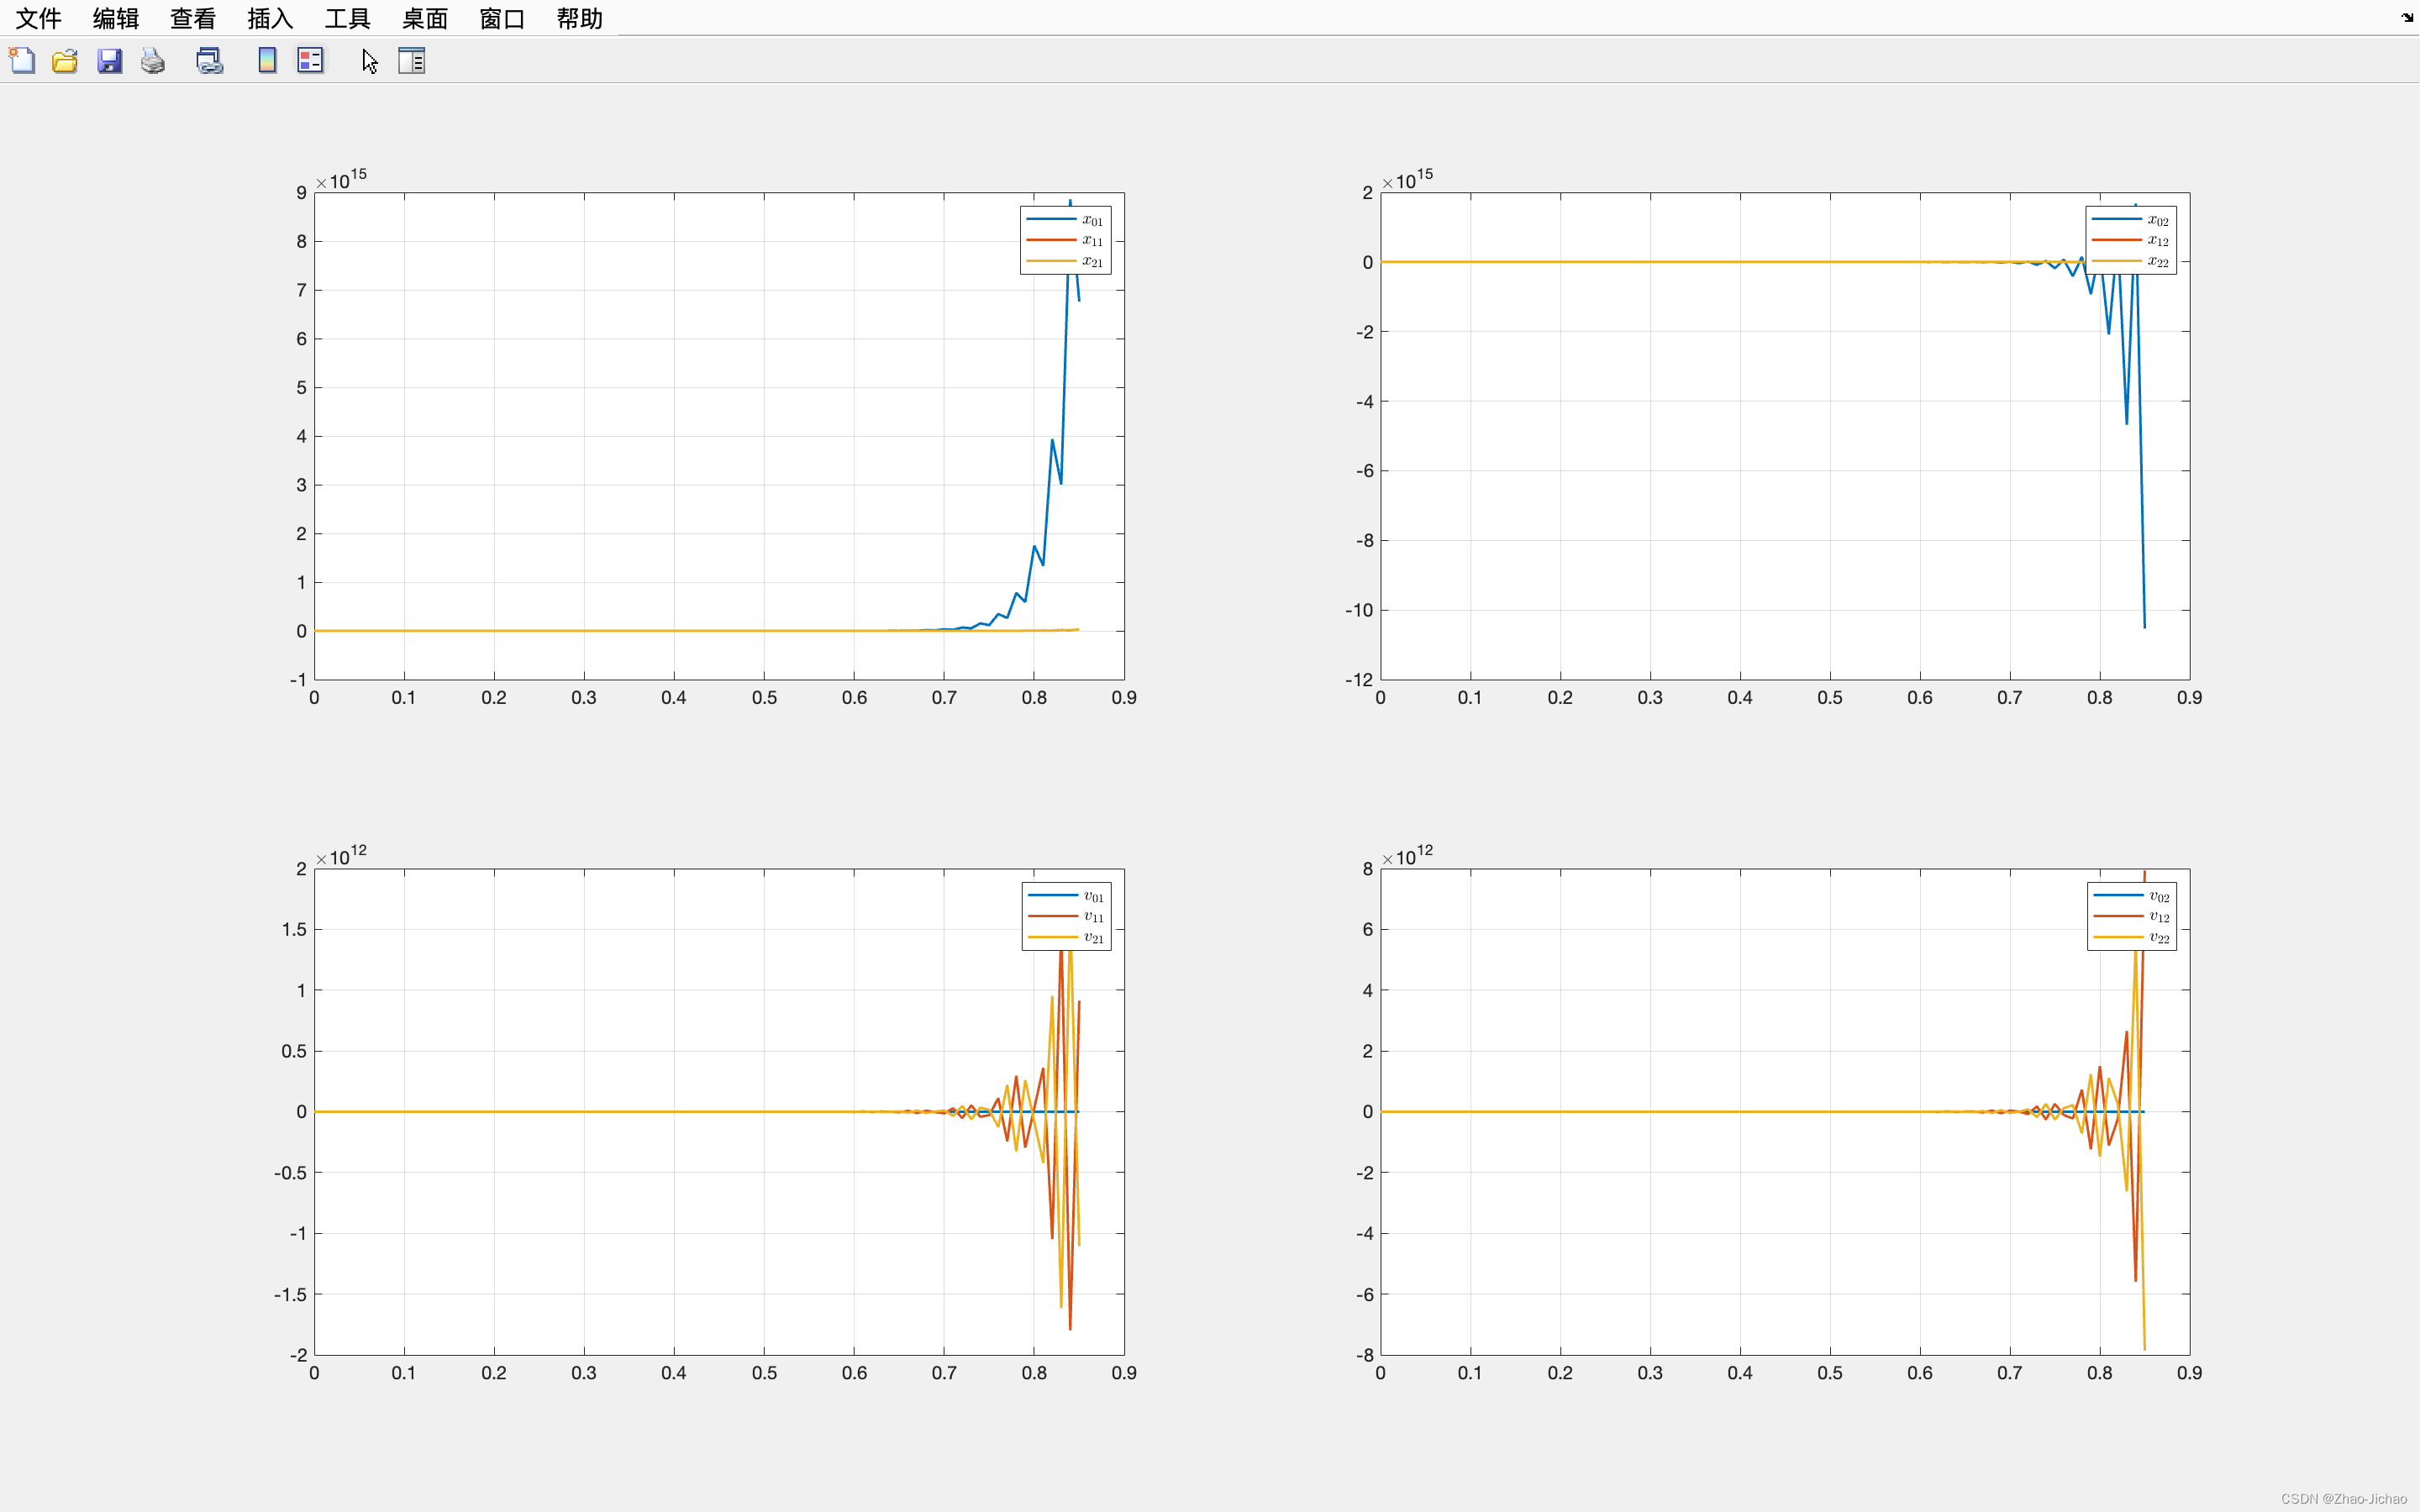Image resolution: width=2420 pixels, height=1512 pixels.
Task: Select the v22 legend entry in bottom-right plot
Action: coord(2132,937)
